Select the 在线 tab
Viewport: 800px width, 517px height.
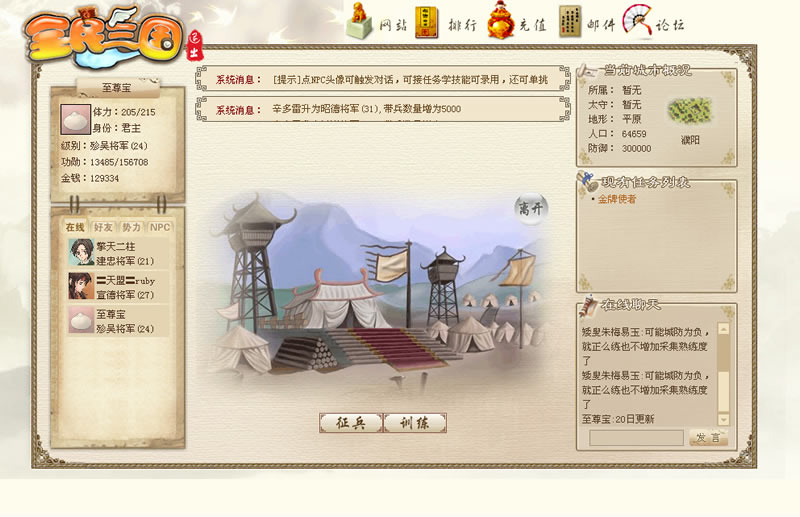(x=75, y=227)
